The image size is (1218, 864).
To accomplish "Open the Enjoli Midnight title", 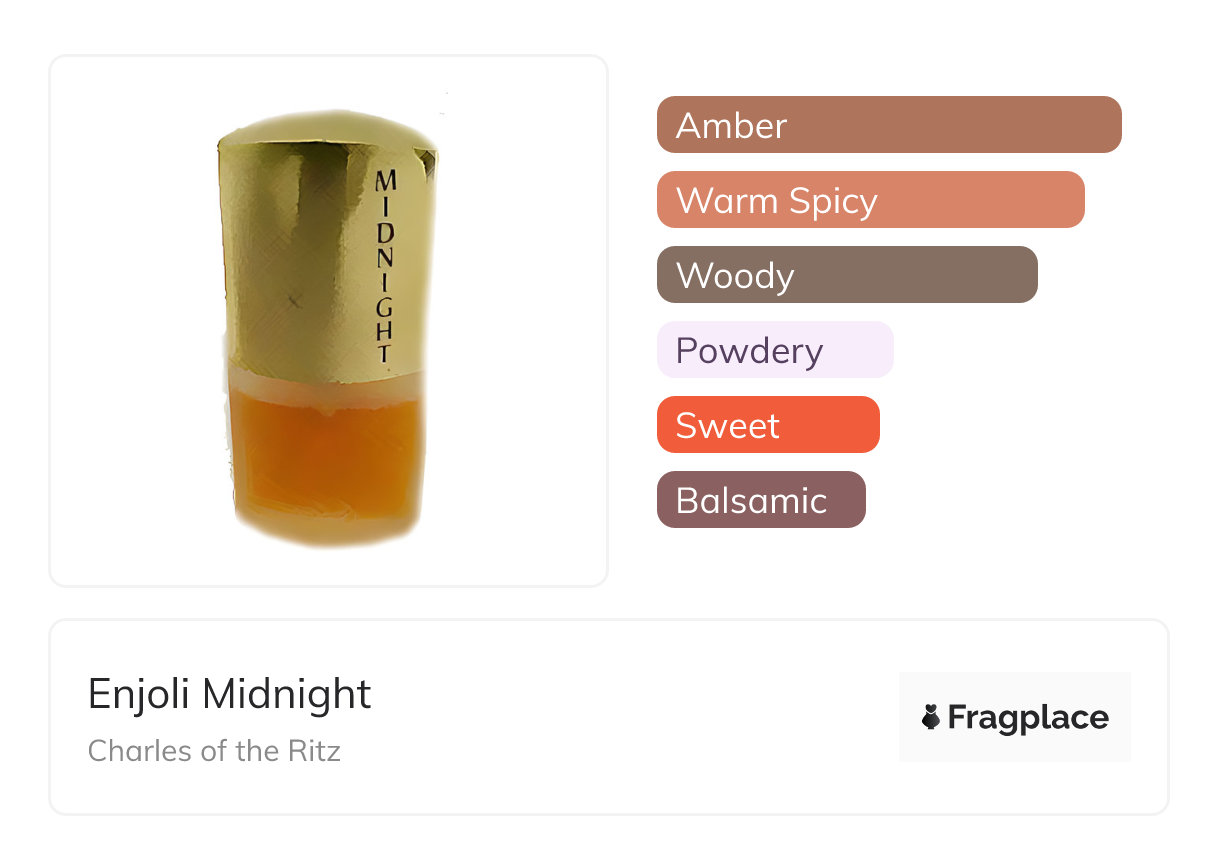I will 230,694.
